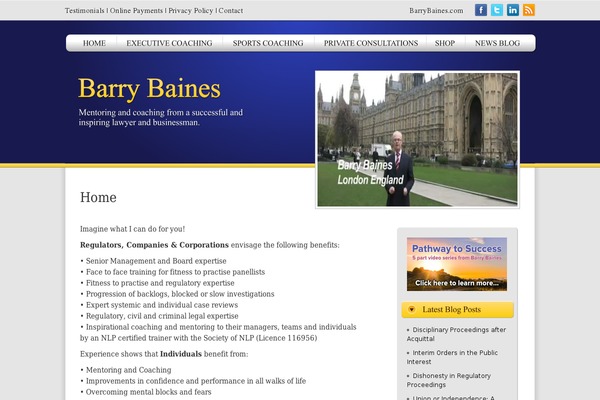Click 'Mentoring and coaching from a successful' tagline
This screenshot has height=400, width=600.
pyautogui.click(x=161, y=118)
